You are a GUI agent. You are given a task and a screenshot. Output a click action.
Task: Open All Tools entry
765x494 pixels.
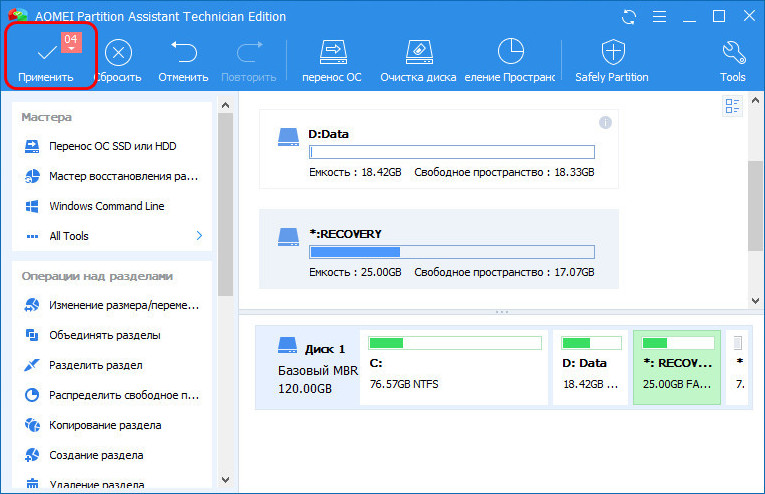[69, 236]
